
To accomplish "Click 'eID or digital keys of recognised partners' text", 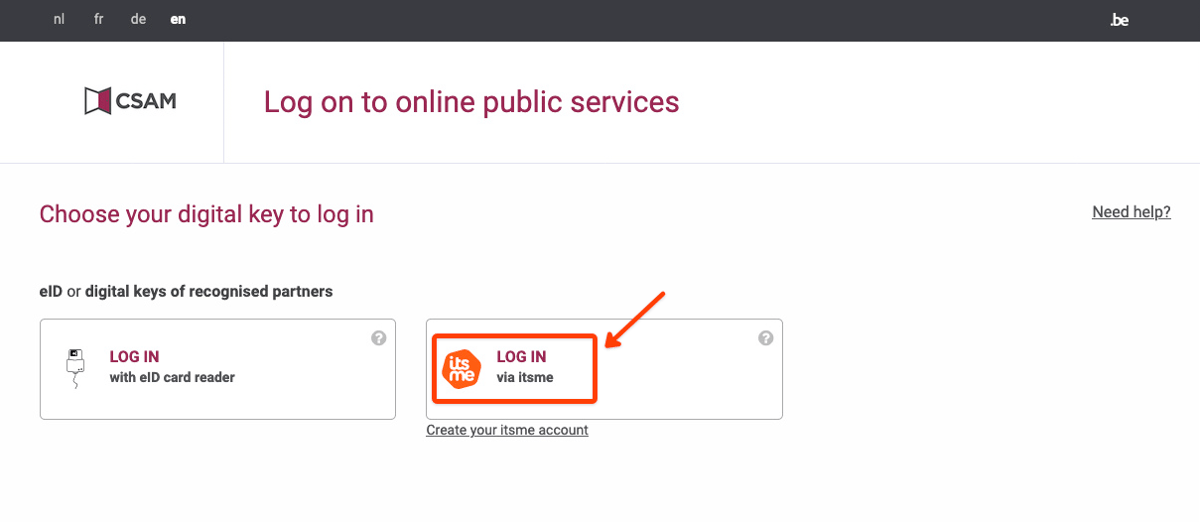I will (x=186, y=292).
